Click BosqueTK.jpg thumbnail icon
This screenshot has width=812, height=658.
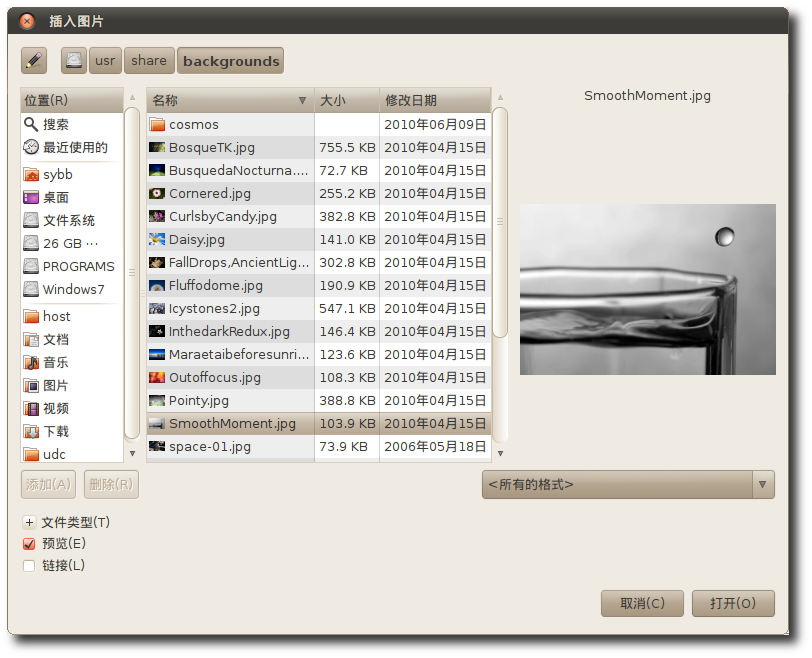pyautogui.click(x=157, y=148)
